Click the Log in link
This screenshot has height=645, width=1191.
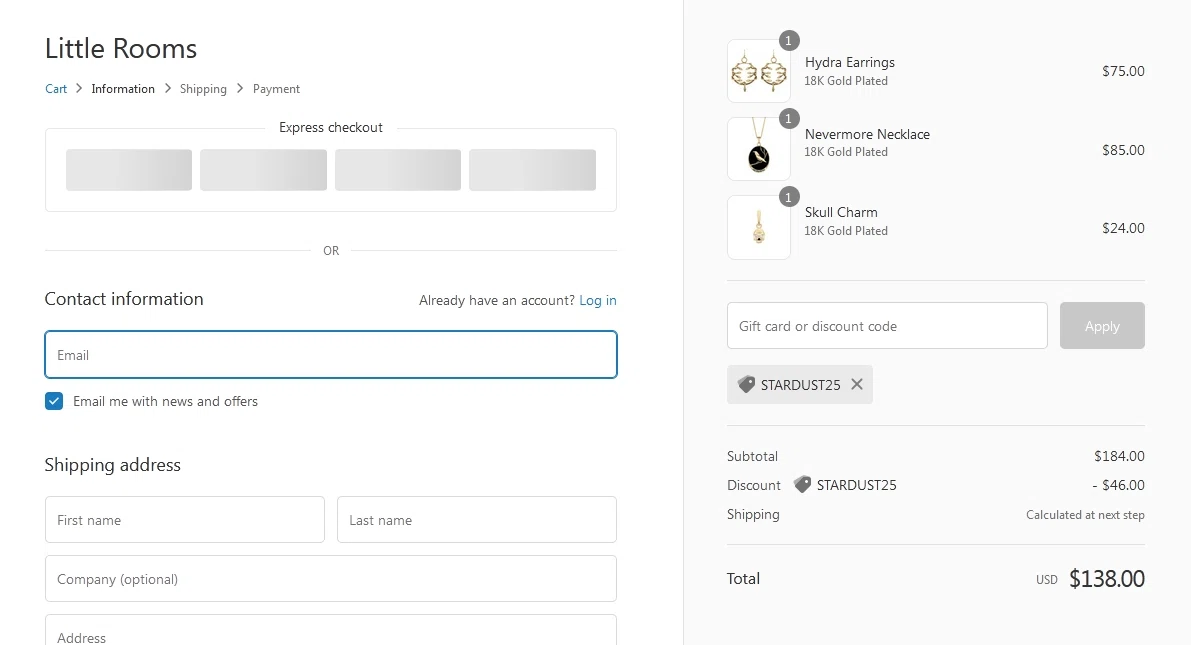(x=598, y=300)
